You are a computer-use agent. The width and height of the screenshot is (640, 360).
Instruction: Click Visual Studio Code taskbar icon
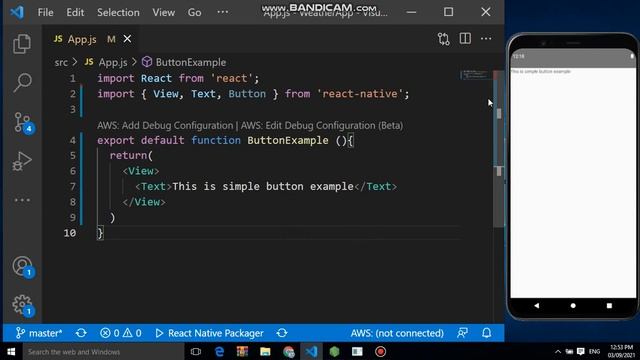[x=311, y=351]
